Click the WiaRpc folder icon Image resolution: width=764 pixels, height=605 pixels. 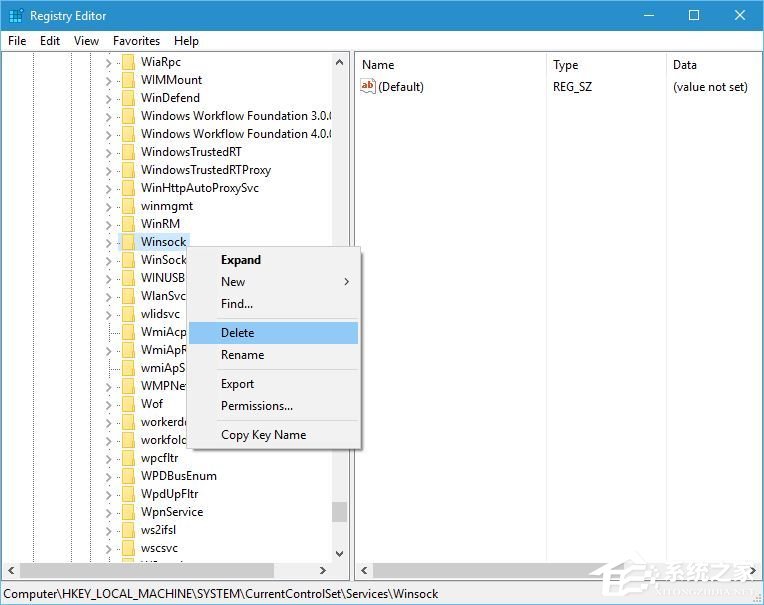coord(127,62)
